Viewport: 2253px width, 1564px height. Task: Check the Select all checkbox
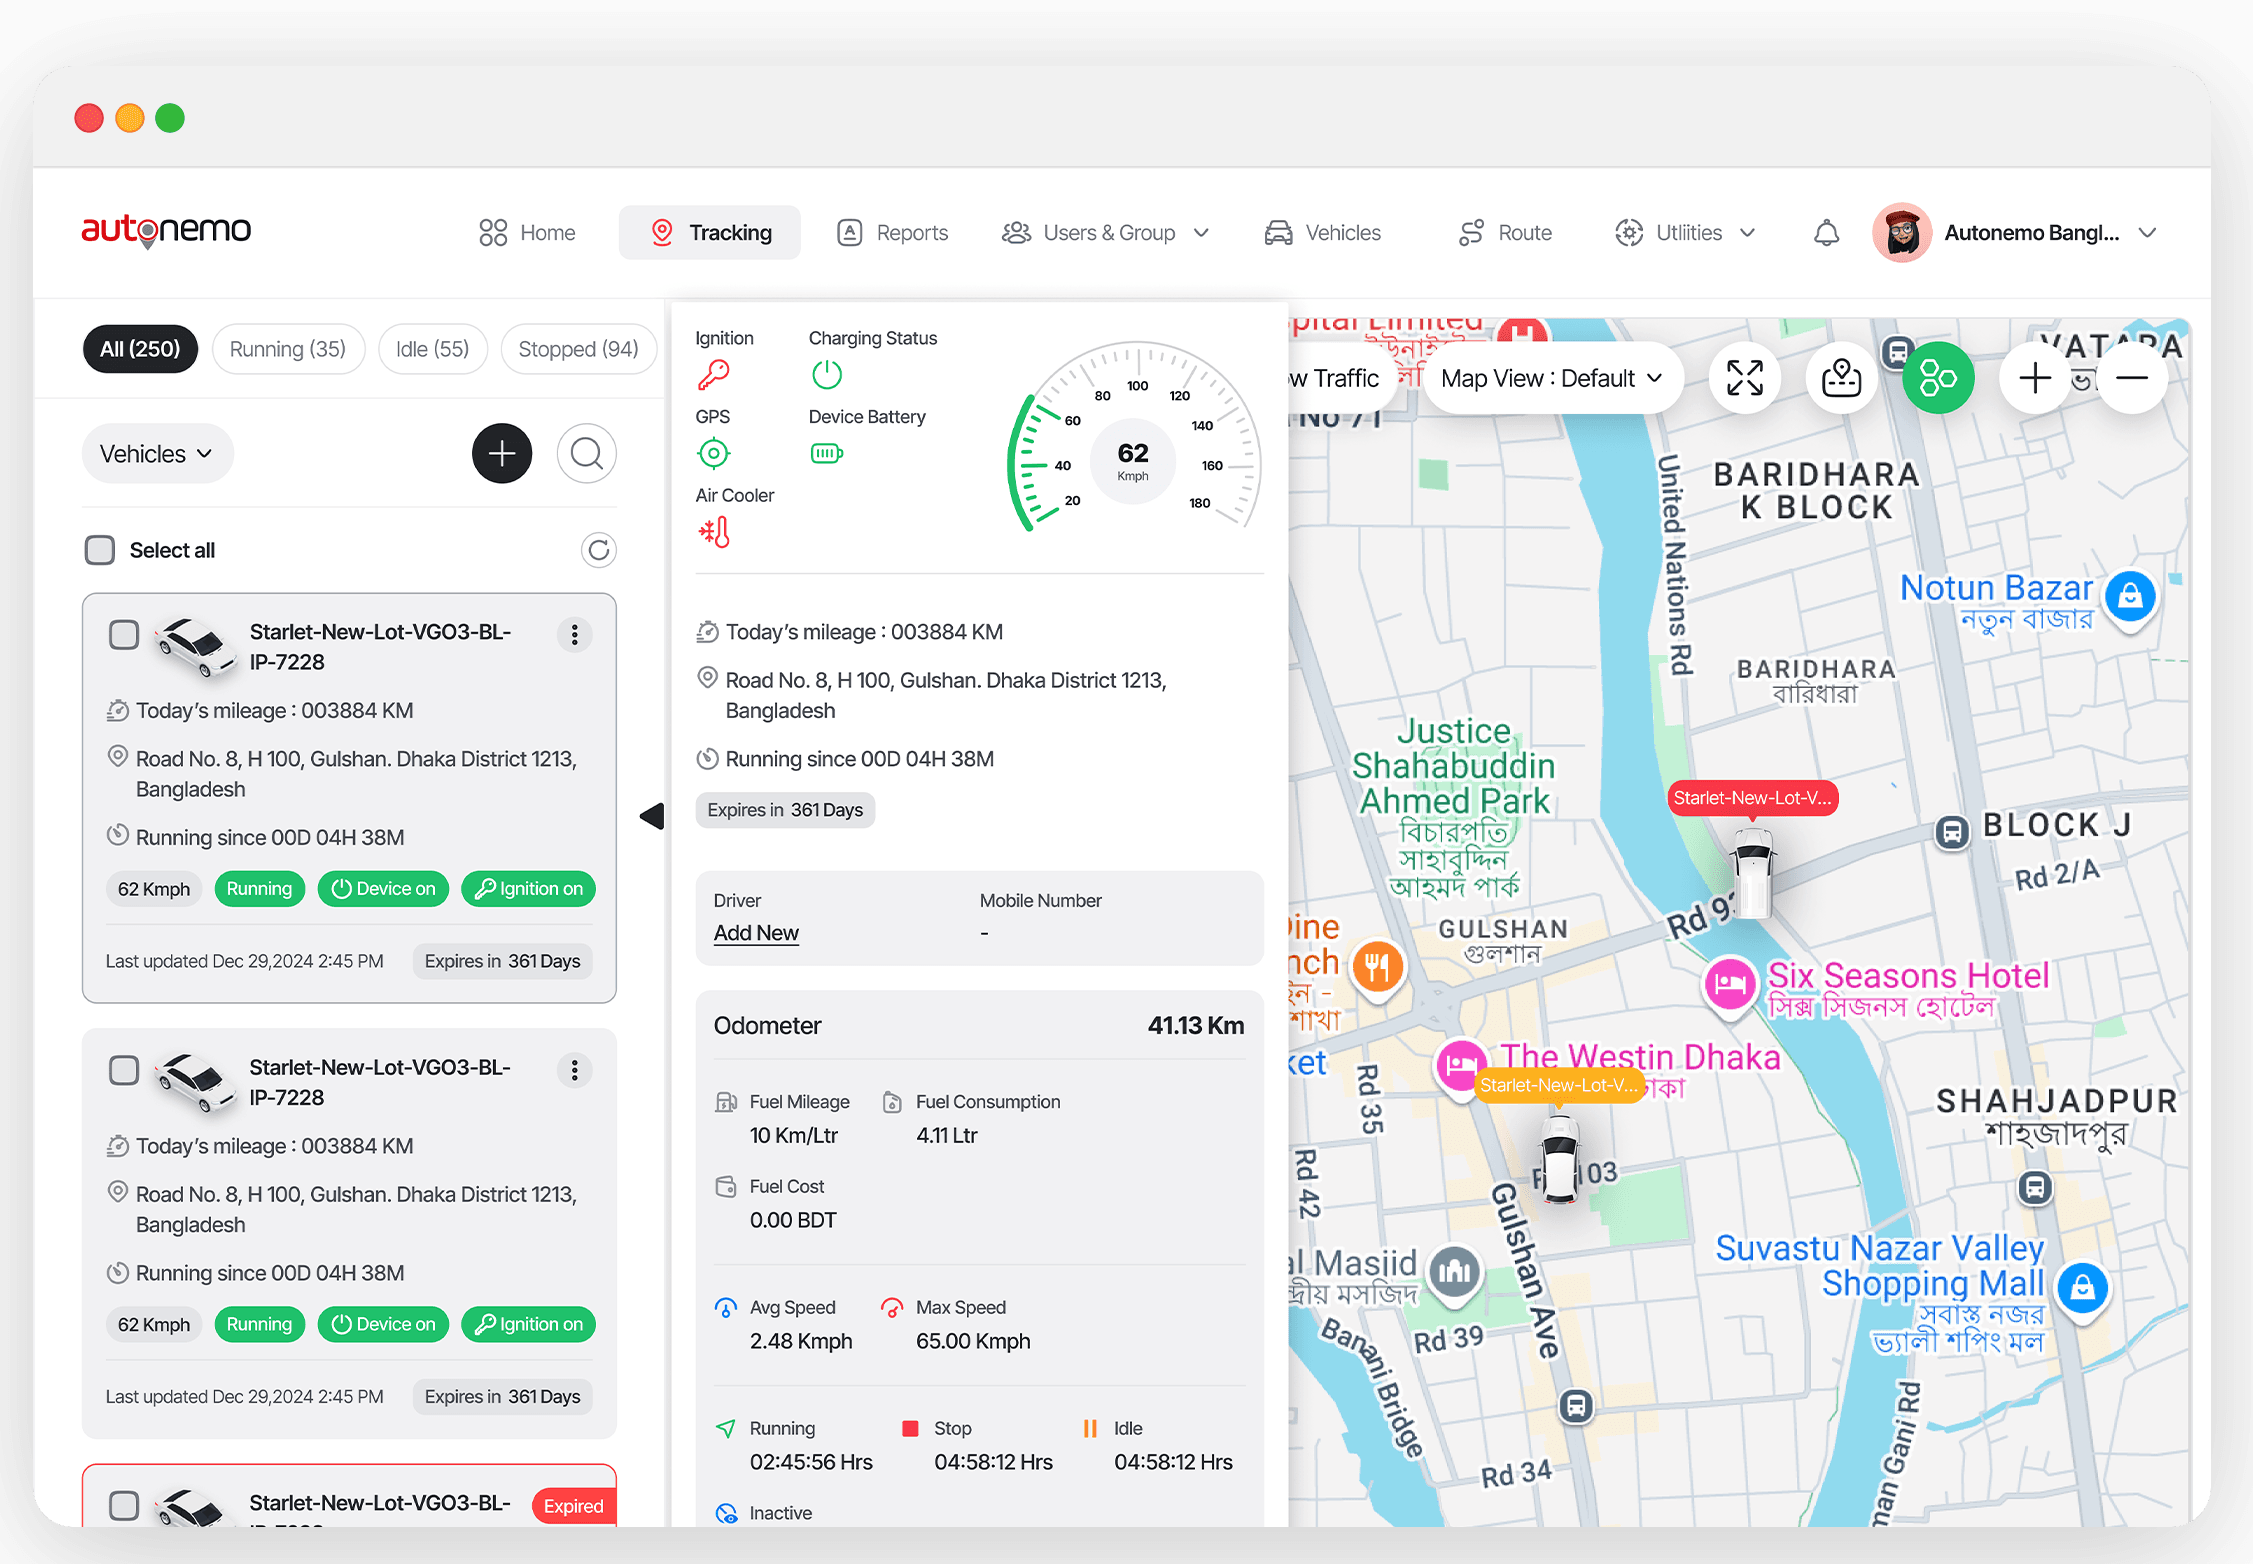[100, 550]
